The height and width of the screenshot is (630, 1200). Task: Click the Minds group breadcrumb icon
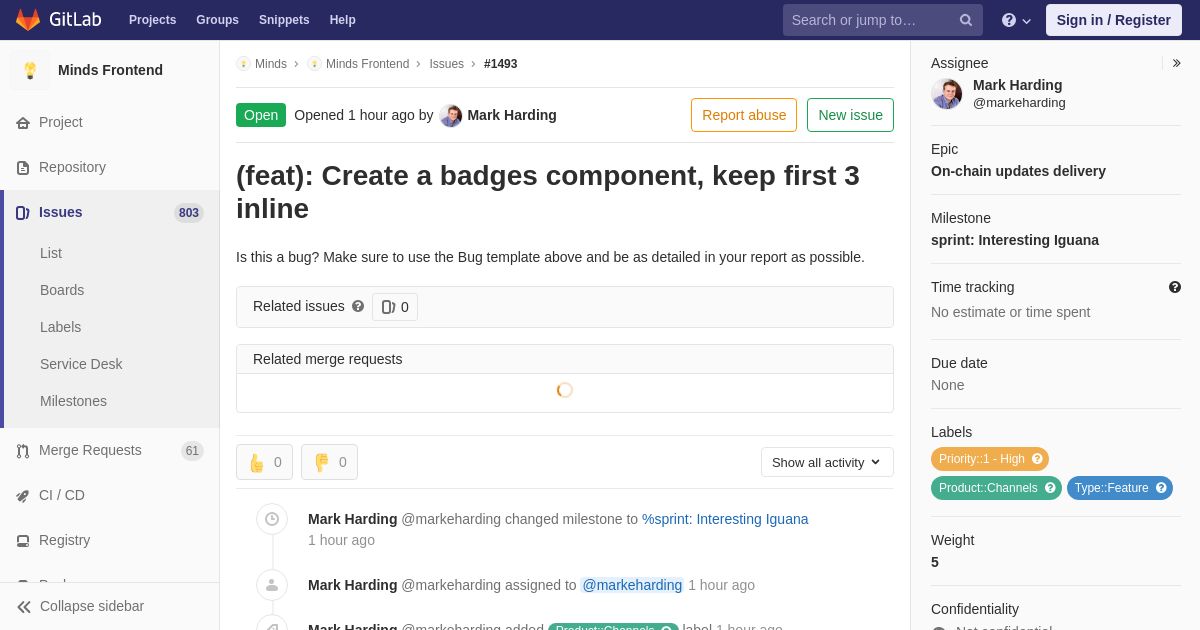[x=243, y=64]
